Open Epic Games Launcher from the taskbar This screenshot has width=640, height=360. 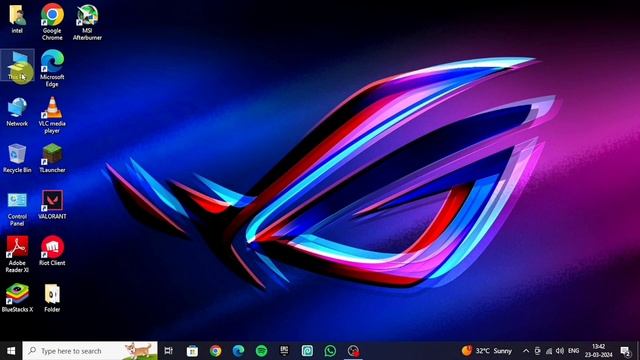pyautogui.click(x=284, y=351)
